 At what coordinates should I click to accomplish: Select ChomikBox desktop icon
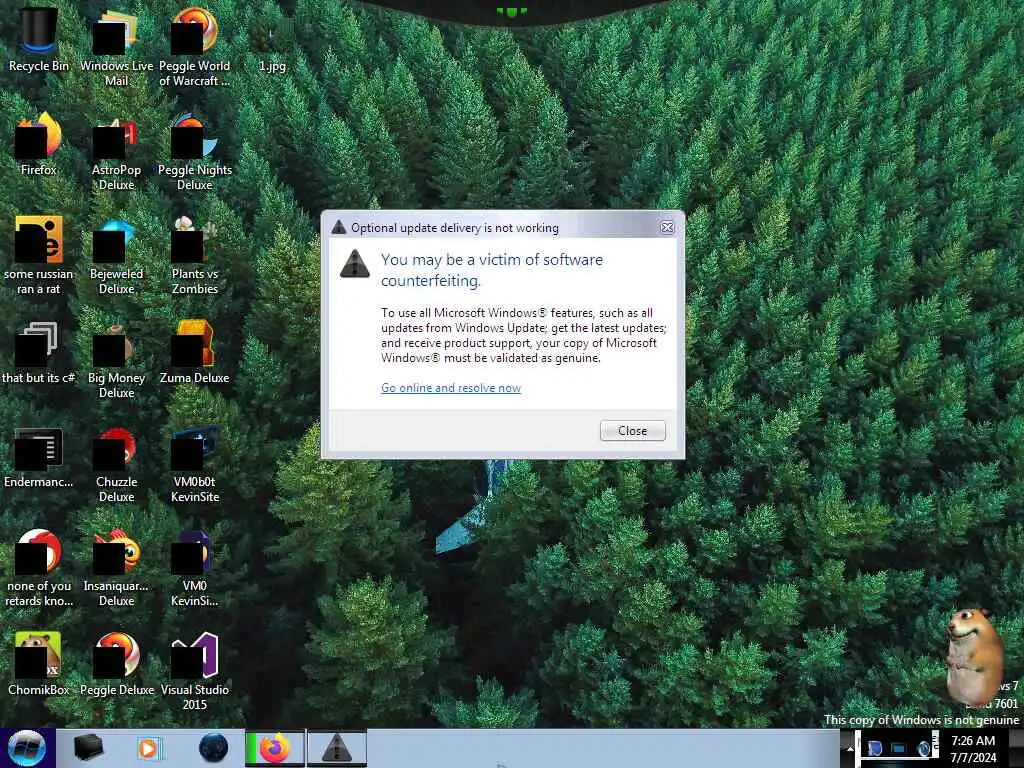(x=39, y=664)
